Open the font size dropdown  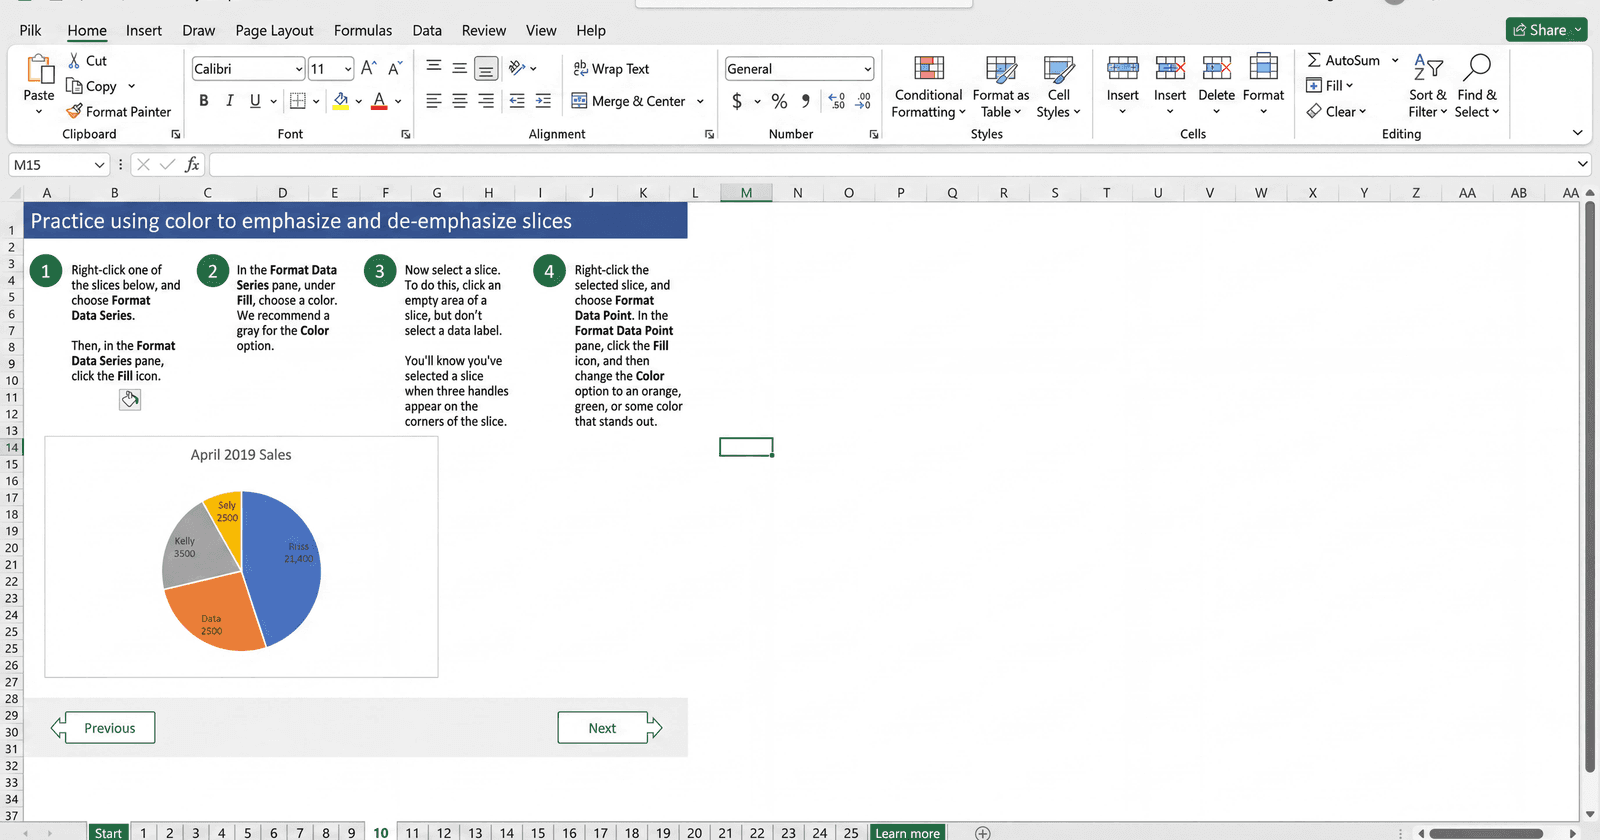click(x=348, y=69)
